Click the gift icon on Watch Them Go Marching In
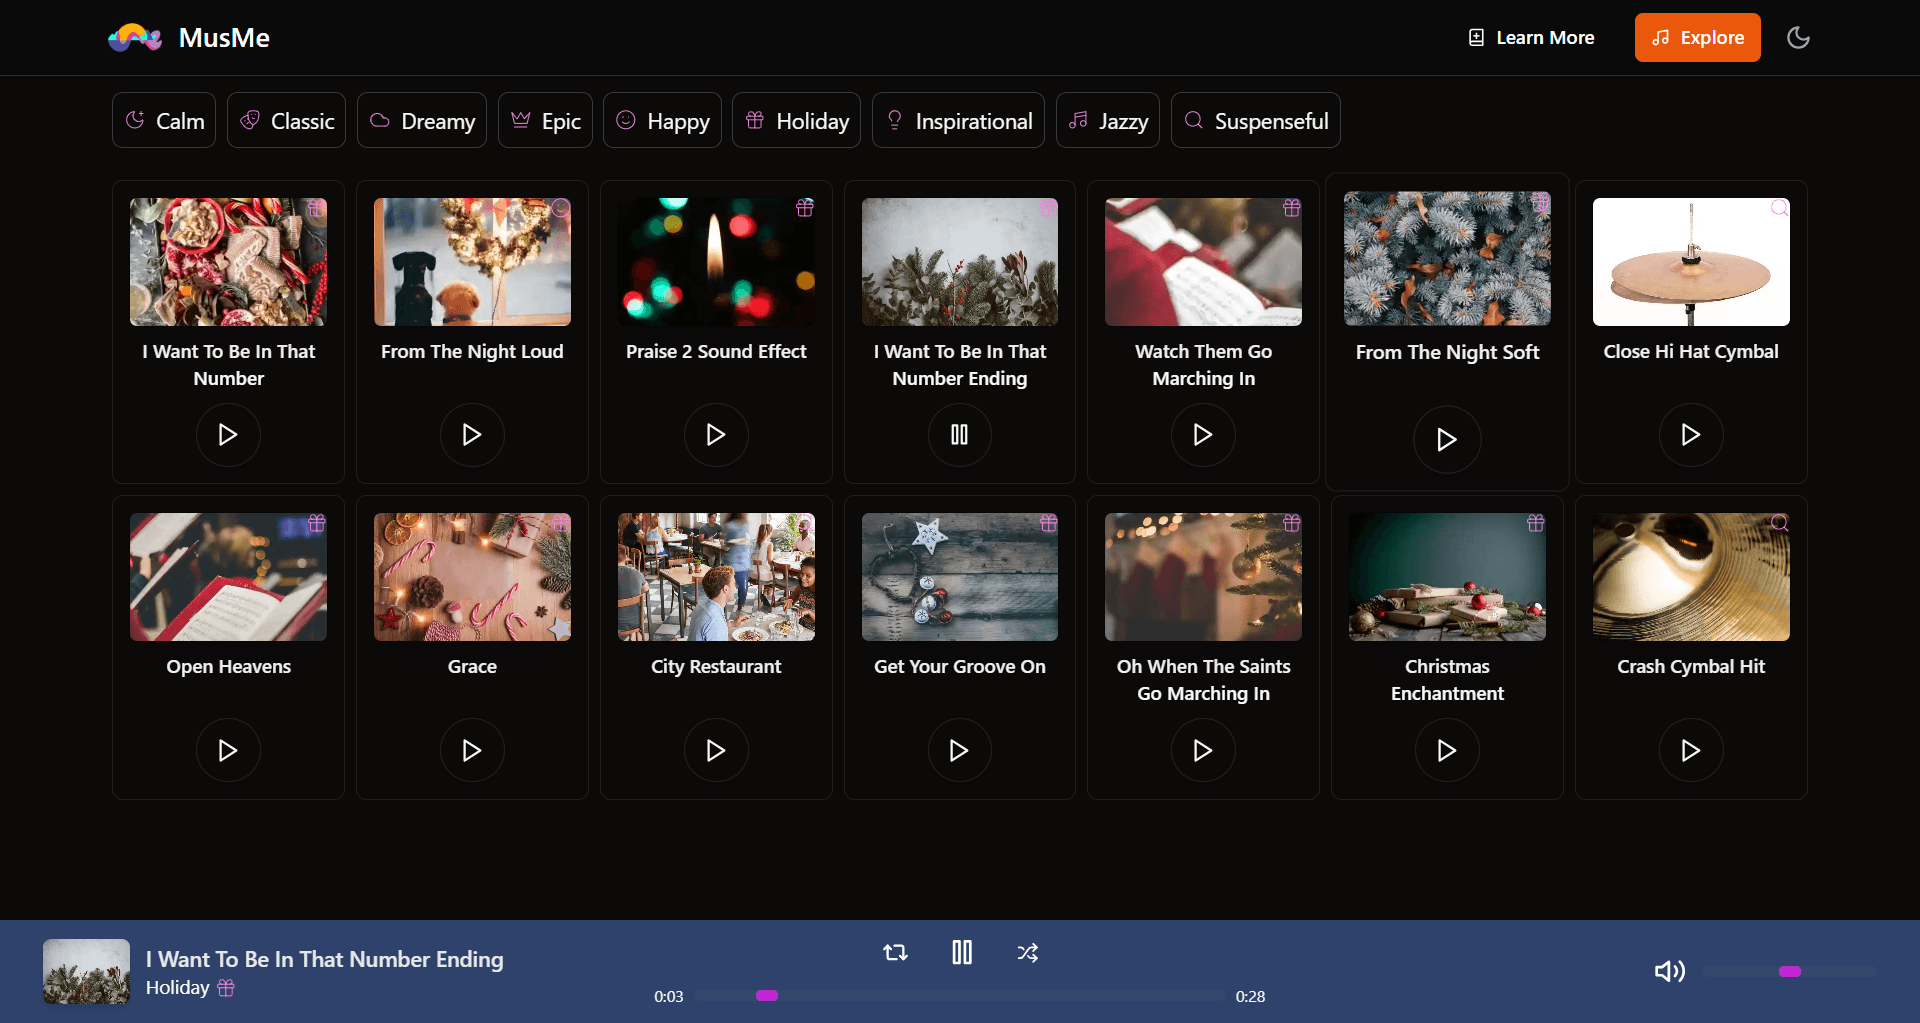 click(x=1291, y=208)
